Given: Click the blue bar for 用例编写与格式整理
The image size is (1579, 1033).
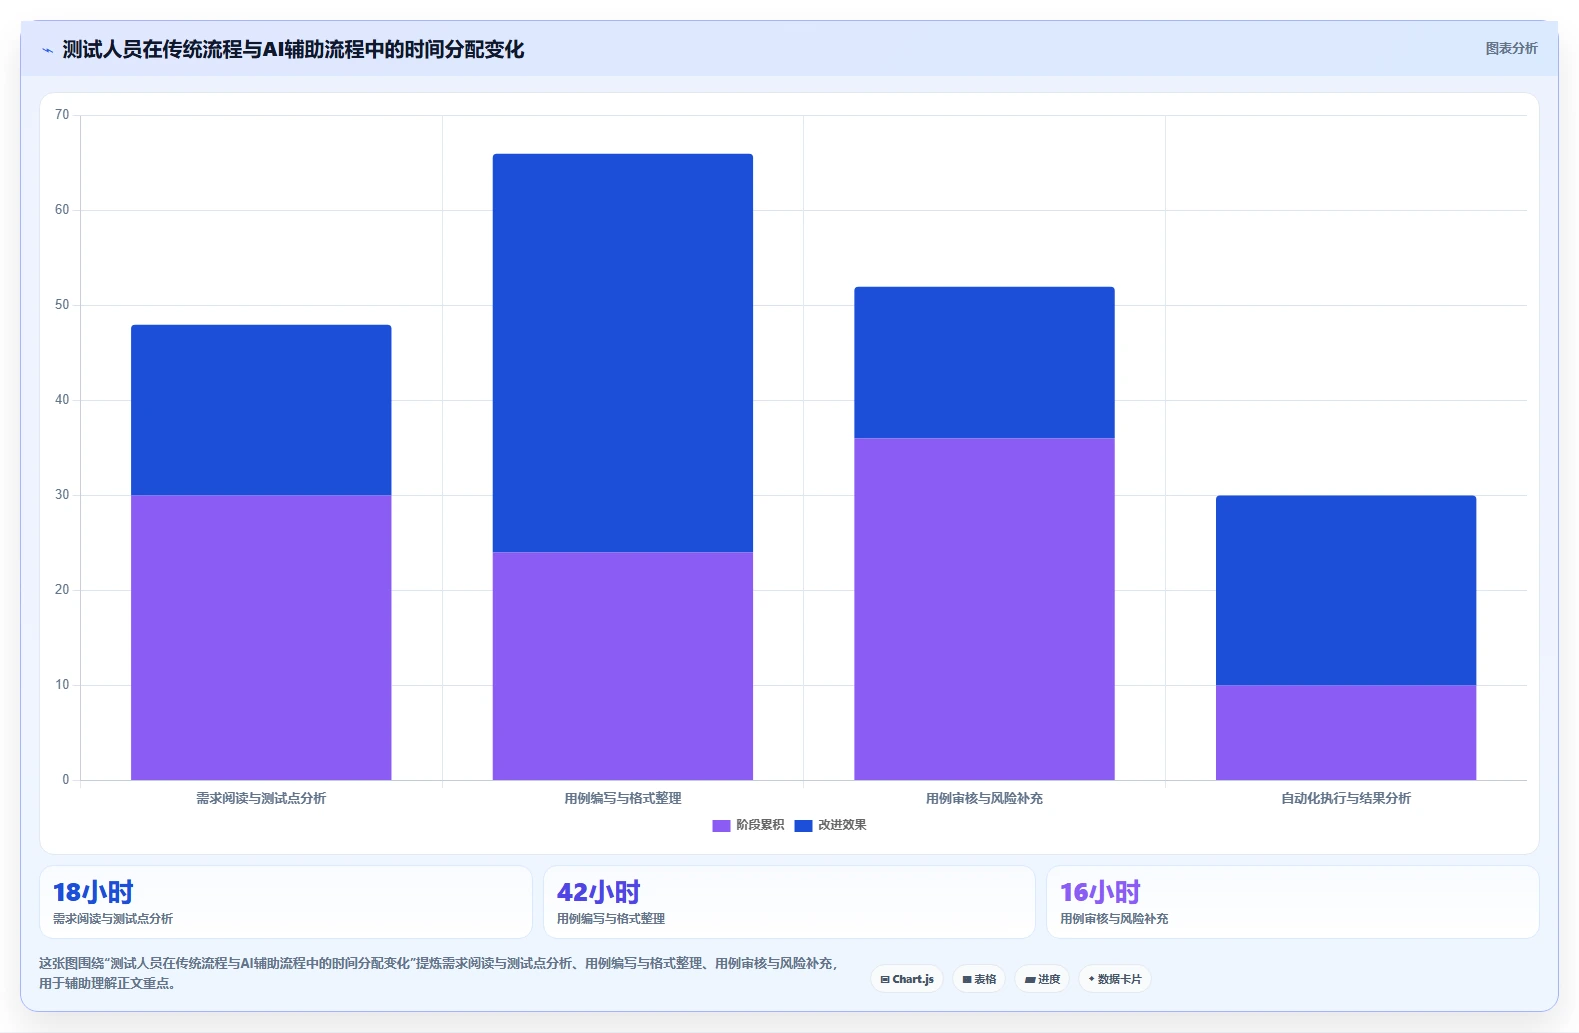Looking at the screenshot, I should 623,353.
